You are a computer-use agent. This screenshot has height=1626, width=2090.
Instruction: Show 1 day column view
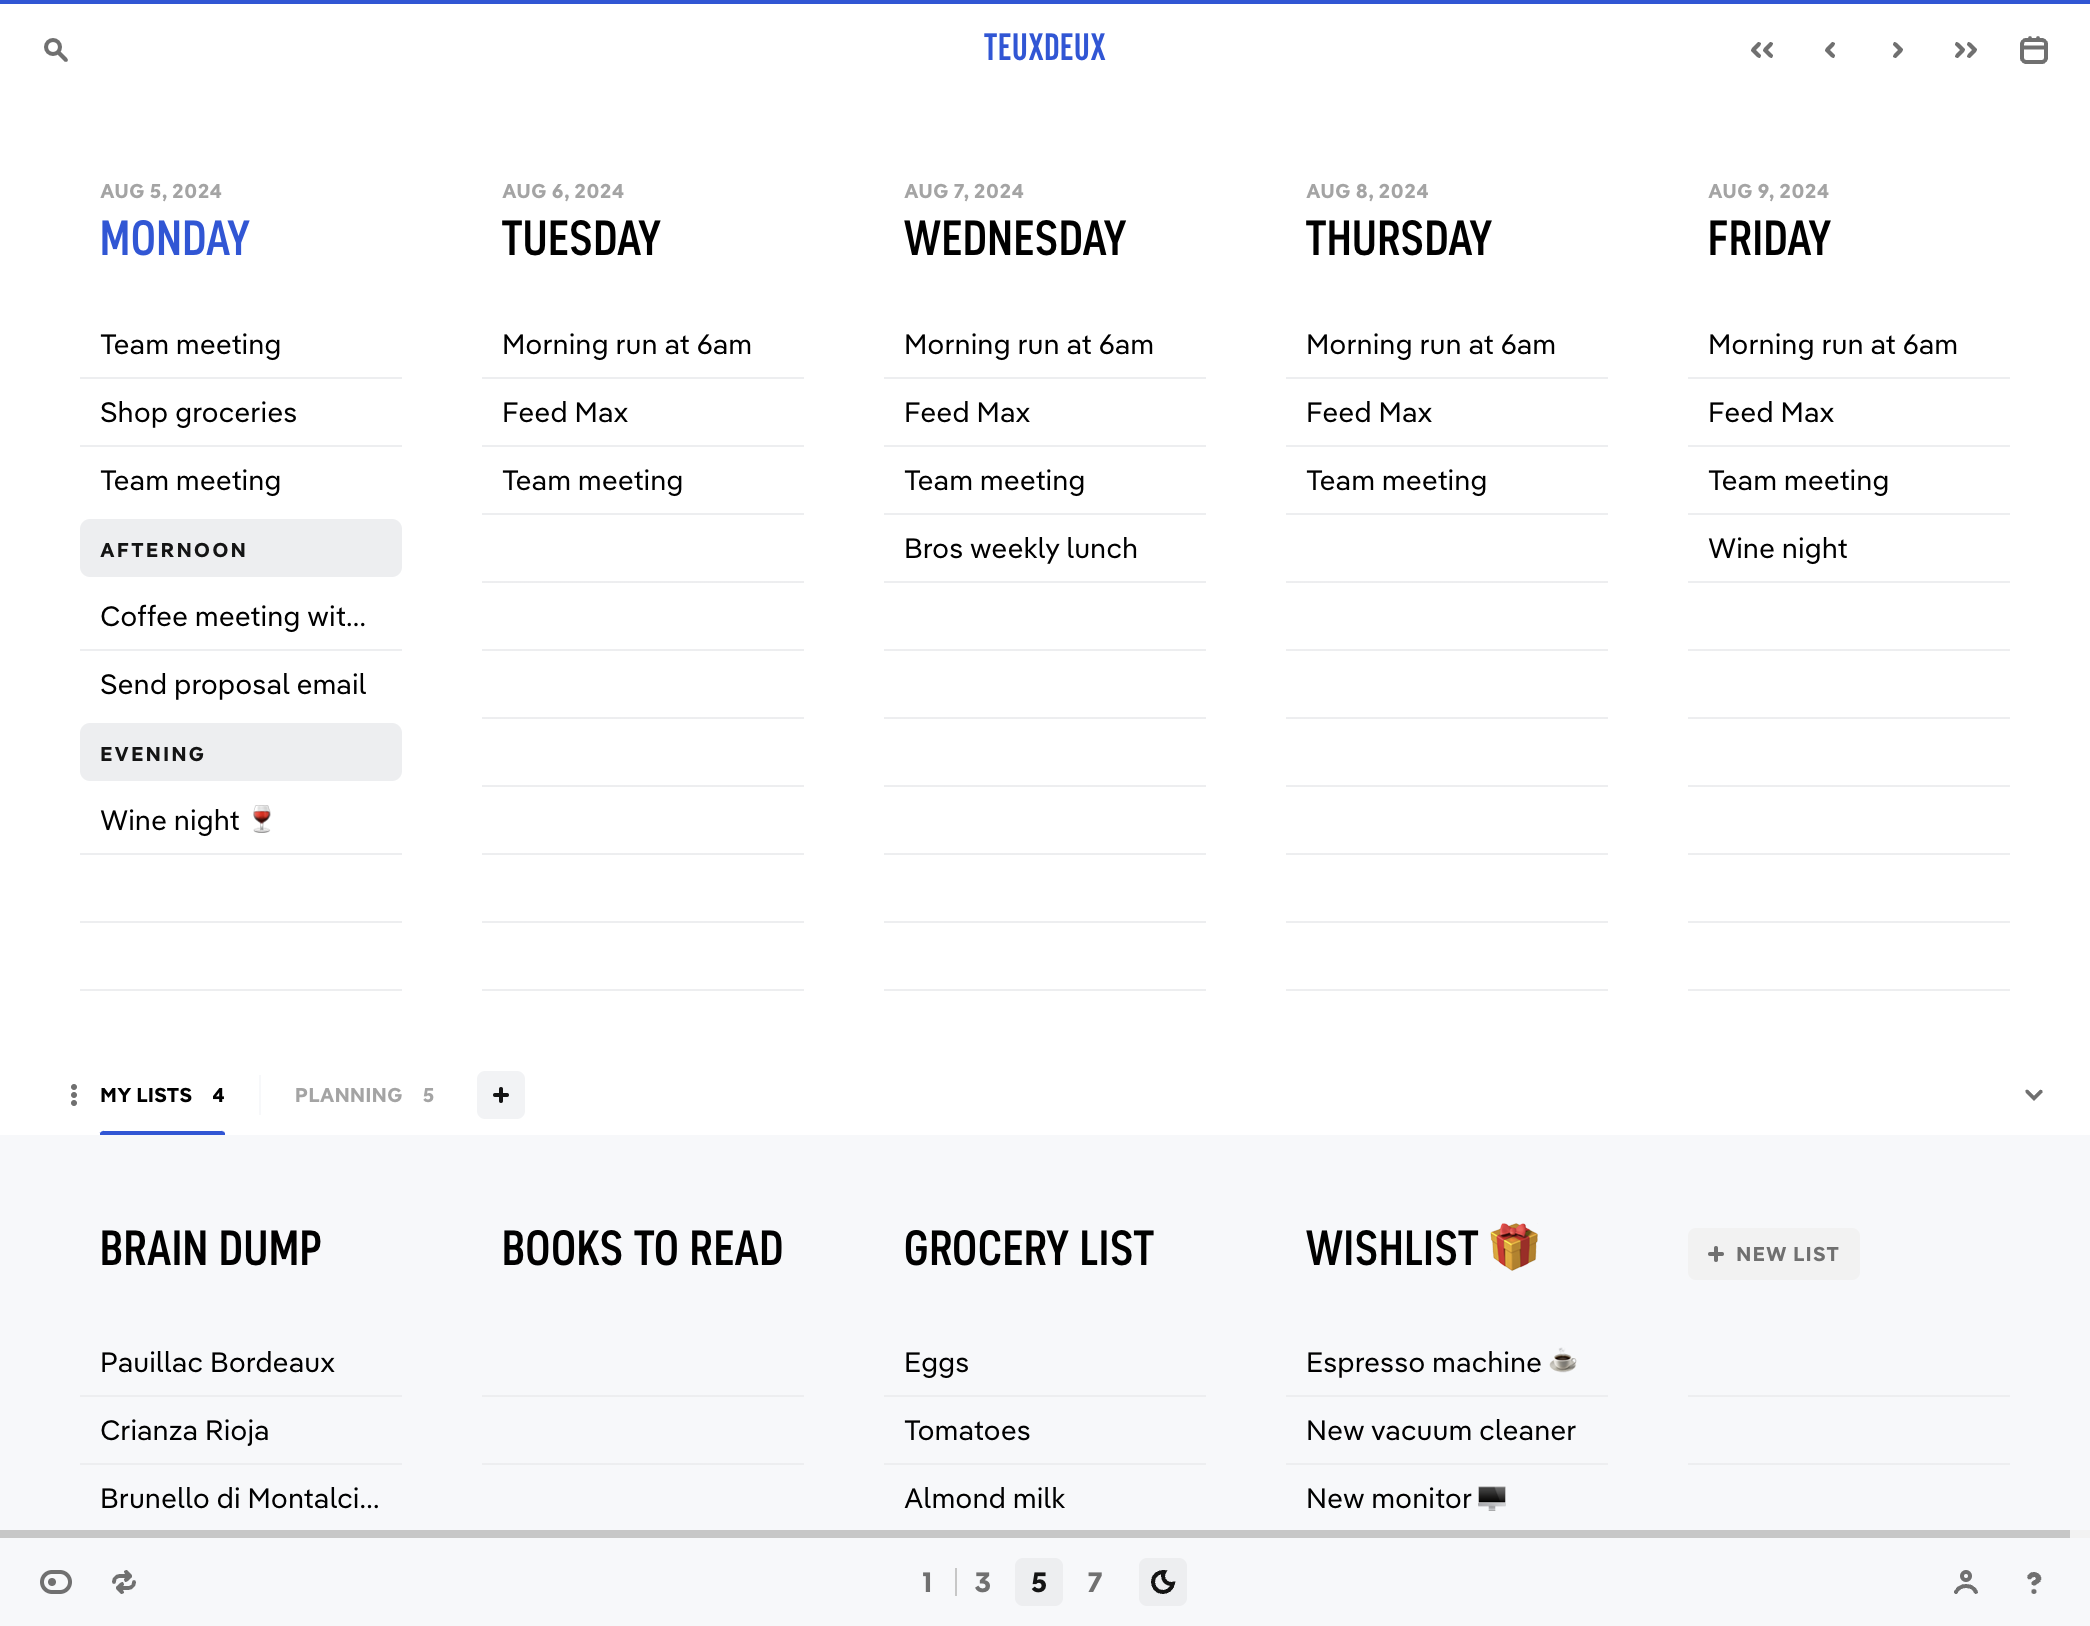click(x=927, y=1582)
